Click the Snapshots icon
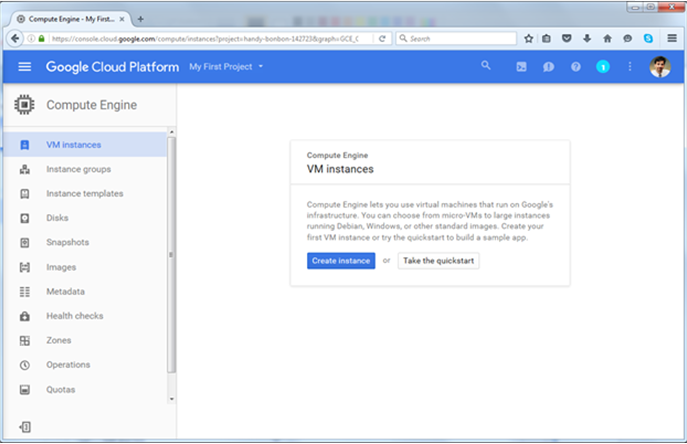687x444 pixels. [25, 242]
